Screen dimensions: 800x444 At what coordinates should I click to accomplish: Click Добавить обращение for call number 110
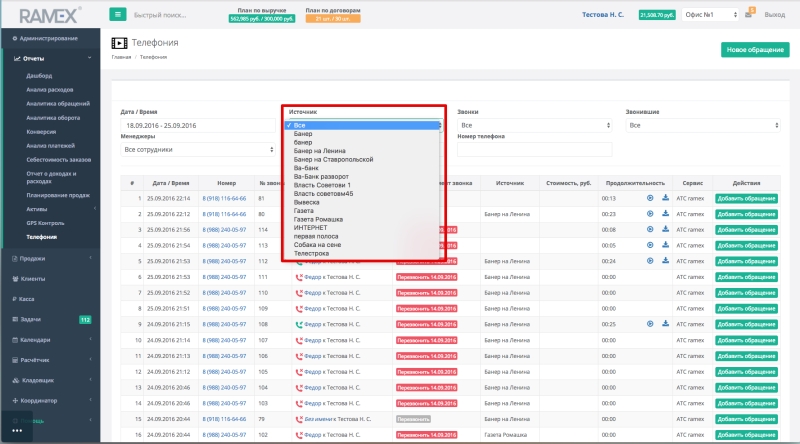(x=746, y=293)
